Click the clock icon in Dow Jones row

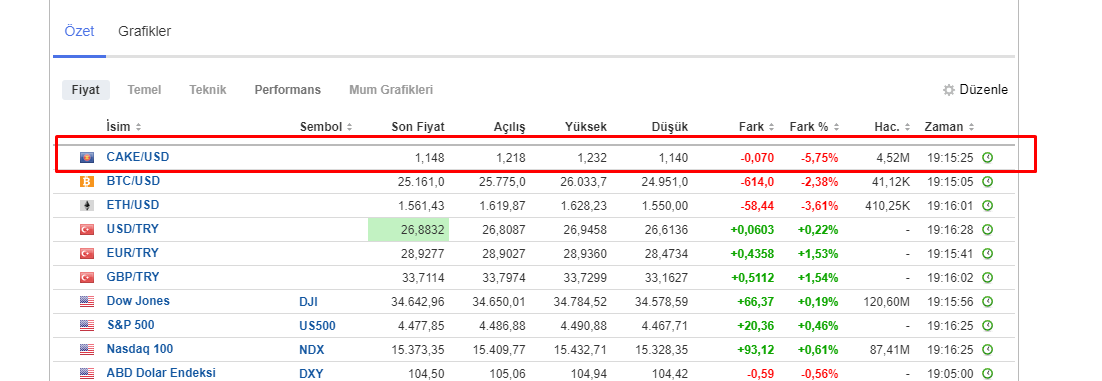987,301
